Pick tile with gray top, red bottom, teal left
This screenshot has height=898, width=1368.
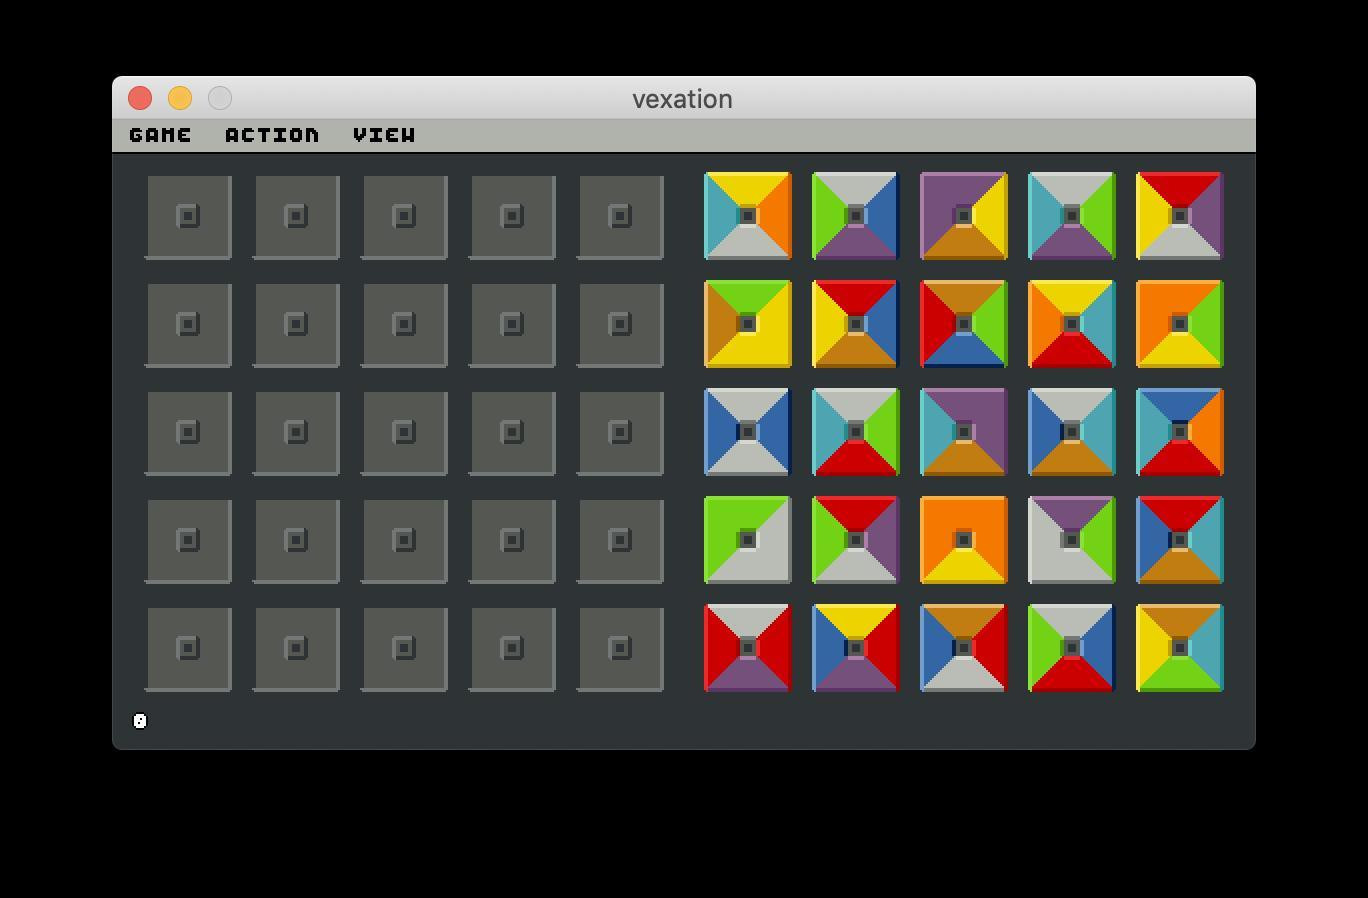856,432
